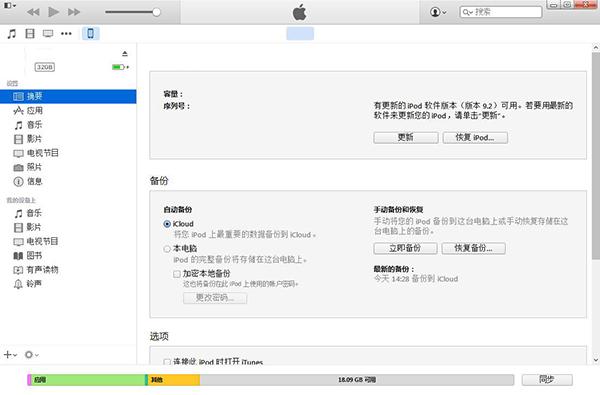This screenshot has height=395, width=600.
Task: Click the 恢复备份... button
Action: tap(473, 248)
